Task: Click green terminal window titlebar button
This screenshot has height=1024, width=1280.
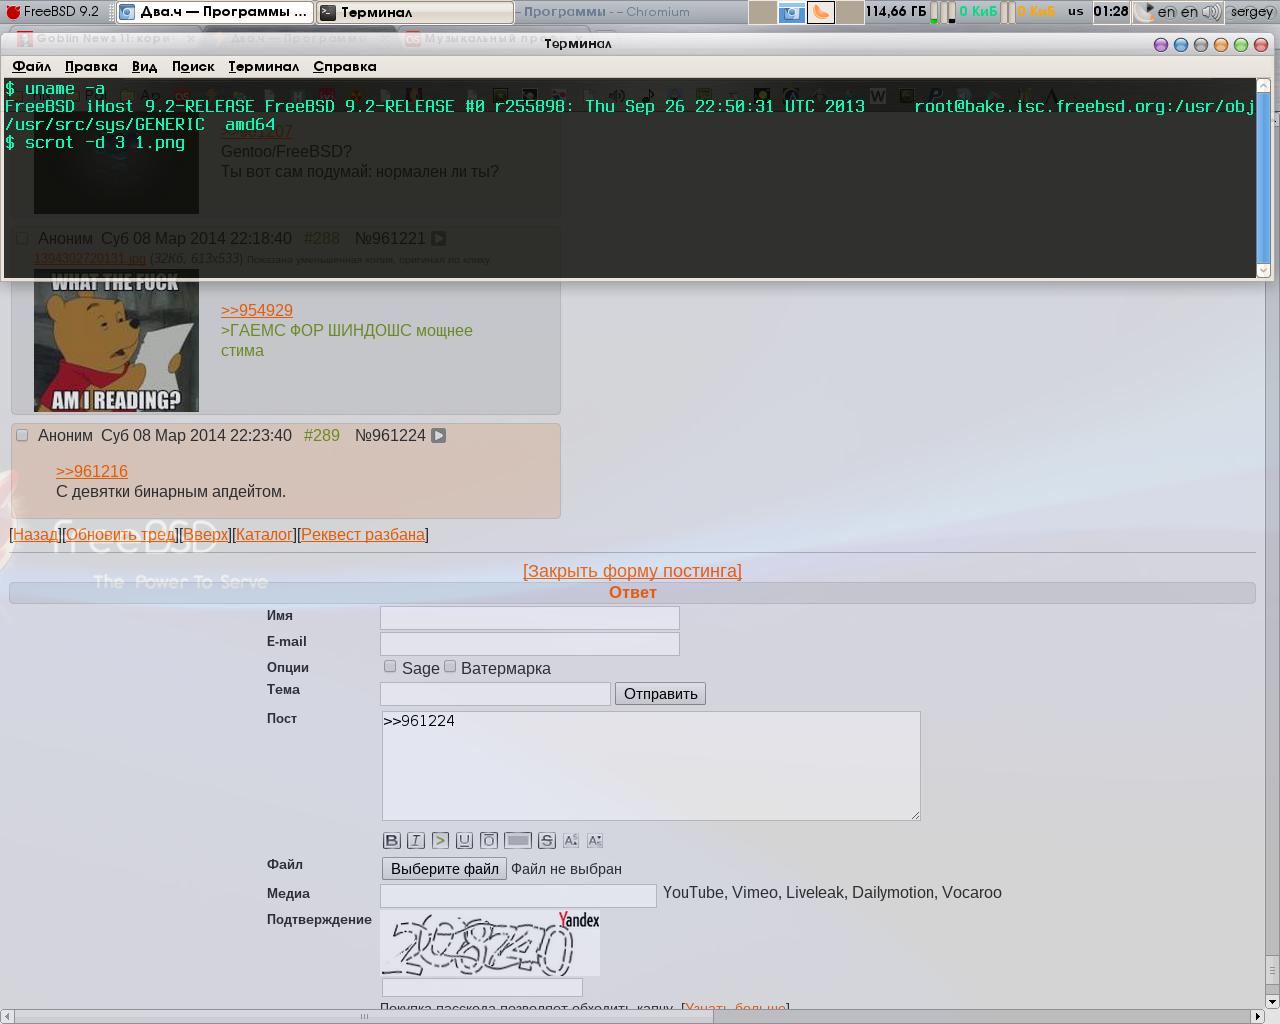Action: click(x=1241, y=45)
